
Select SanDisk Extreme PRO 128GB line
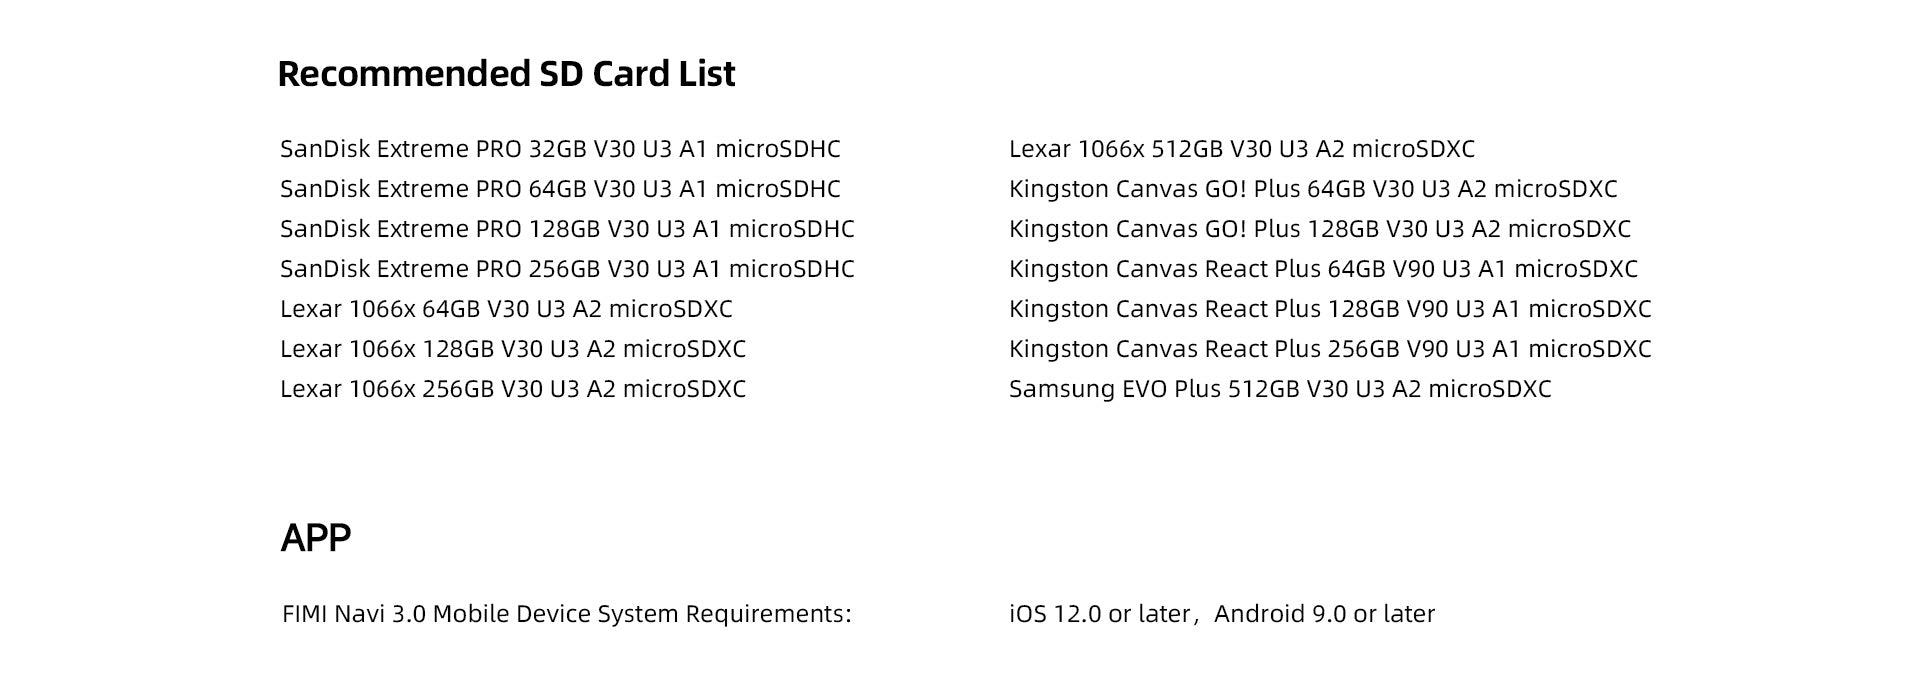[567, 229]
